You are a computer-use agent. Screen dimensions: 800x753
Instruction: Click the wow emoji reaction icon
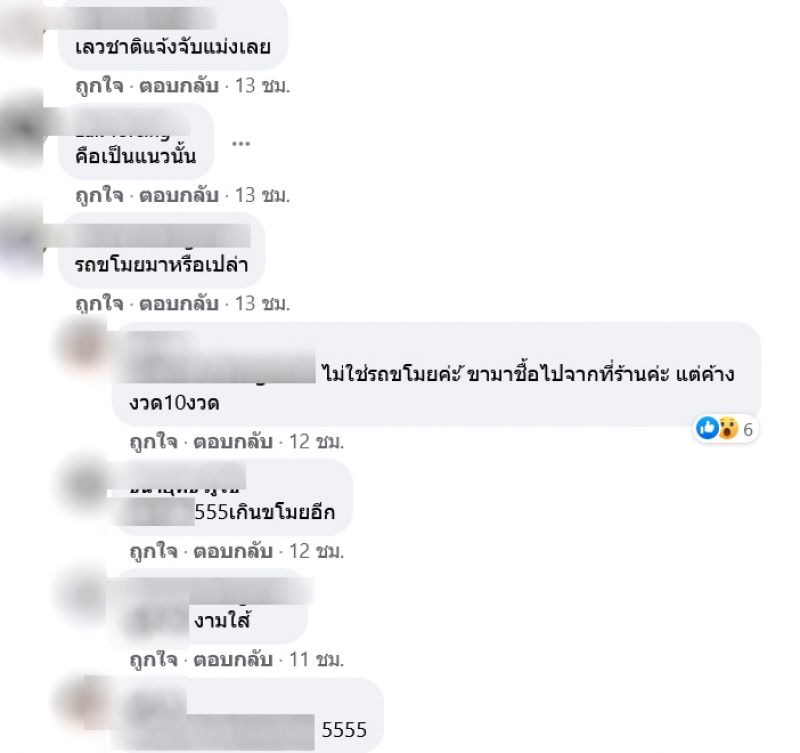(728, 428)
